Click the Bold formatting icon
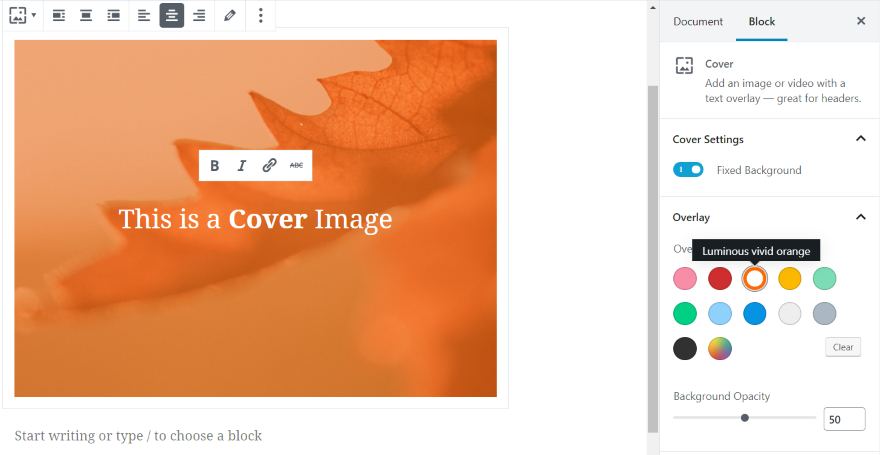880x455 pixels. click(x=214, y=166)
